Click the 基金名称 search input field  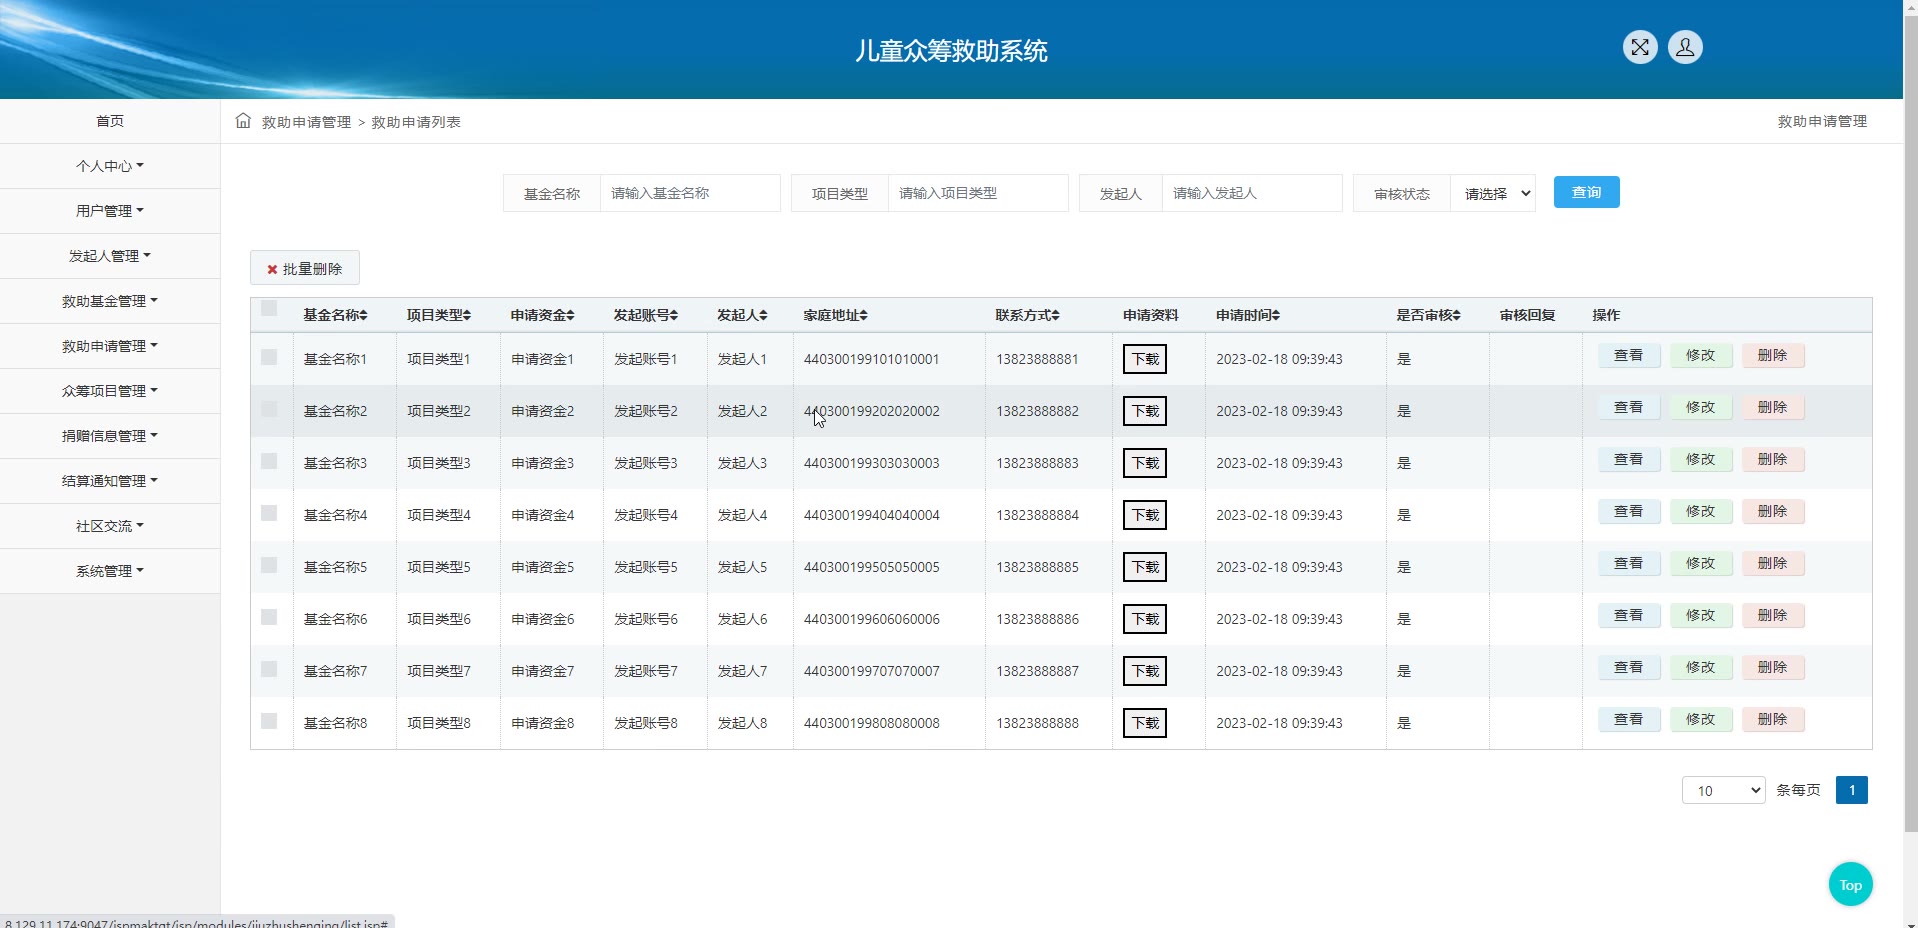point(689,193)
